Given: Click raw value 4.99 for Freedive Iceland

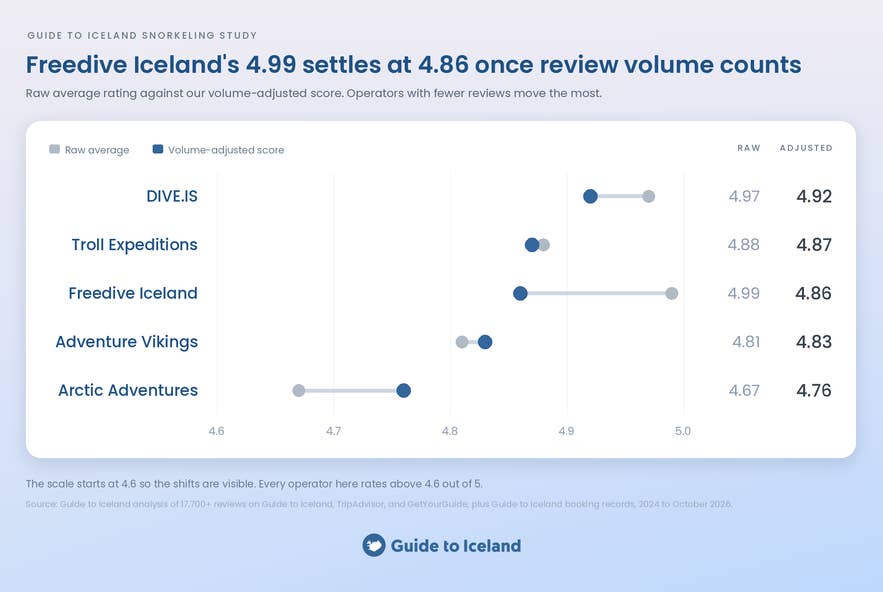Looking at the screenshot, I should 743,293.
